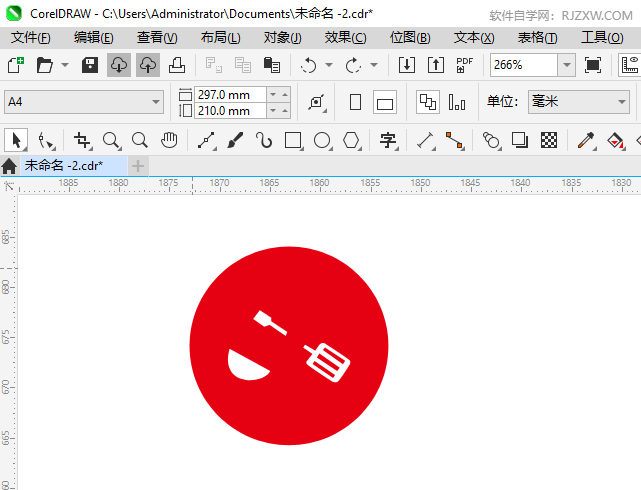Select the Transparency checkerboard tool

coord(549,141)
